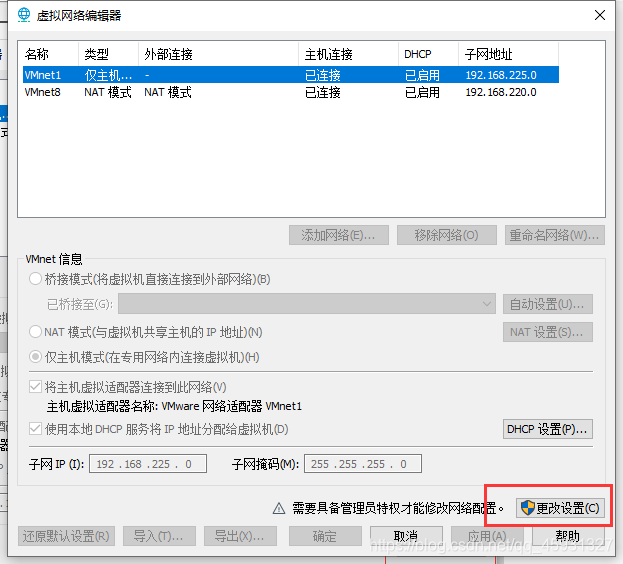Click the 子网 IP input field
The height and width of the screenshot is (564, 623).
point(148,464)
